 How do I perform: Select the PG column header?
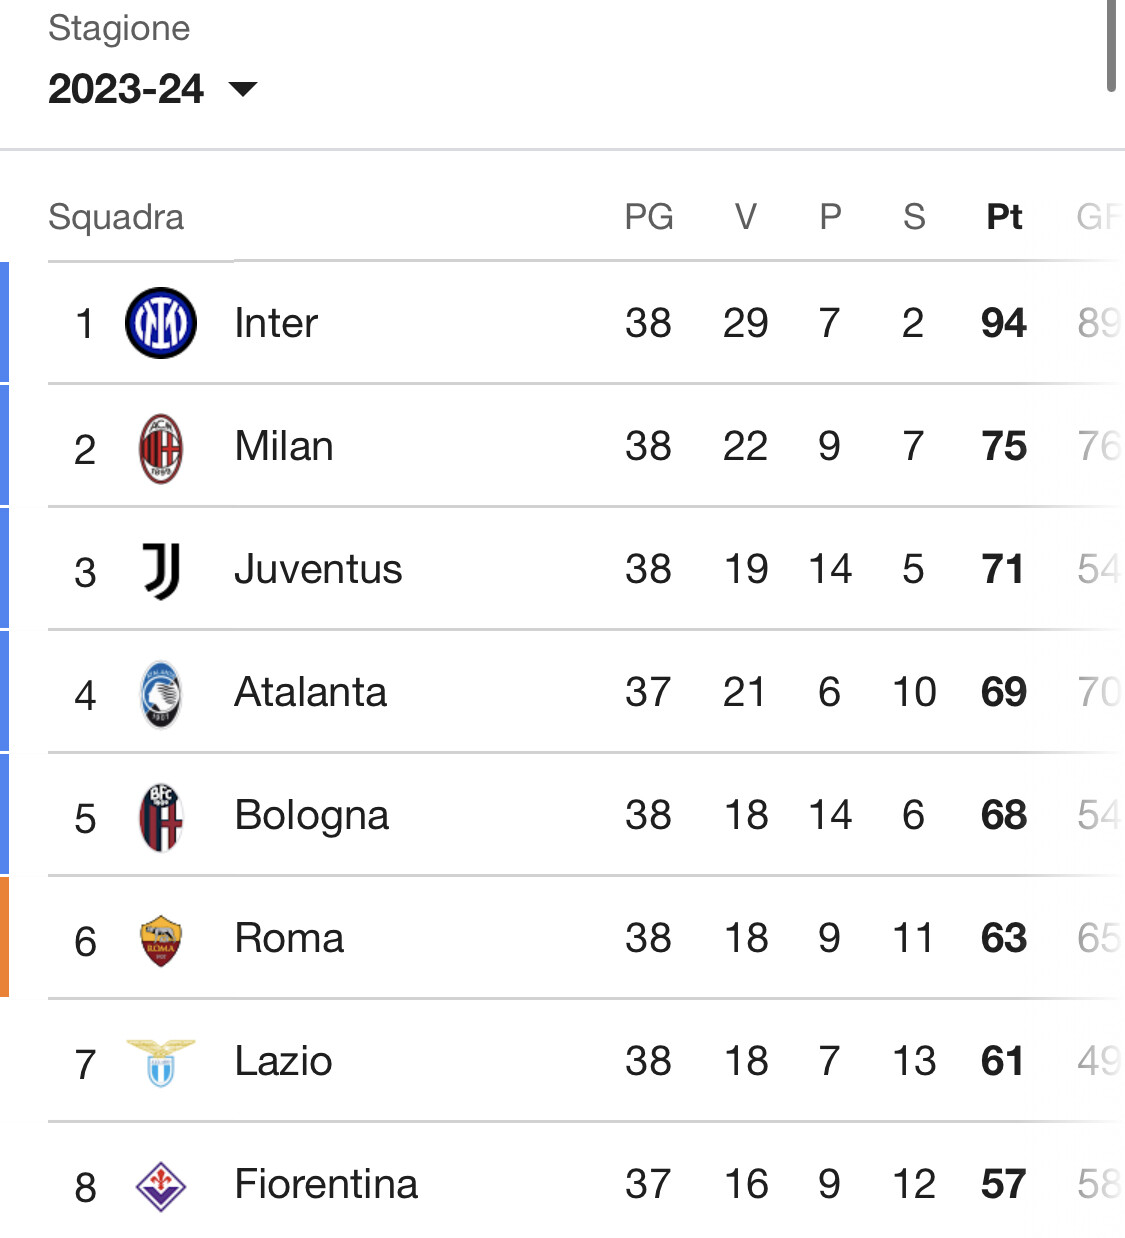point(649,217)
